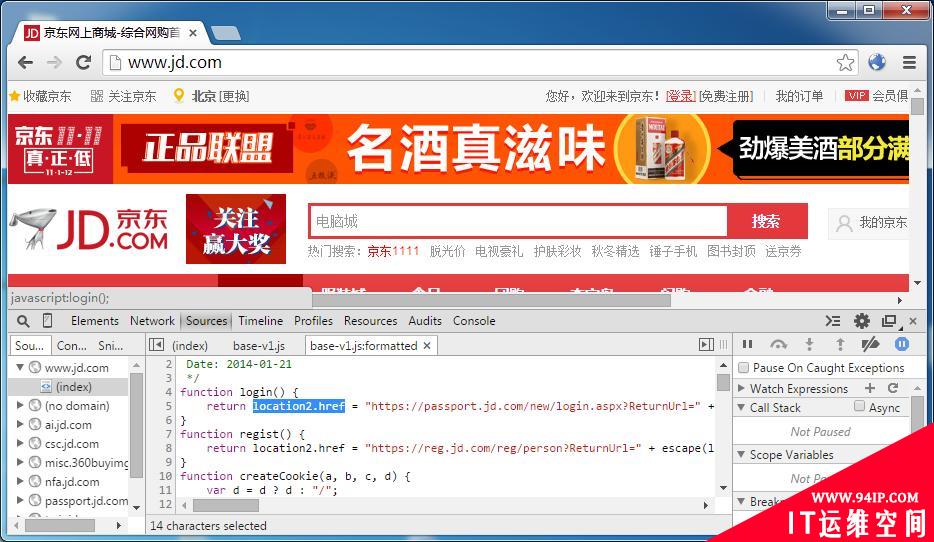934x542 pixels.
Task: Open the Content scripts navigator tab
Action: coord(71,345)
